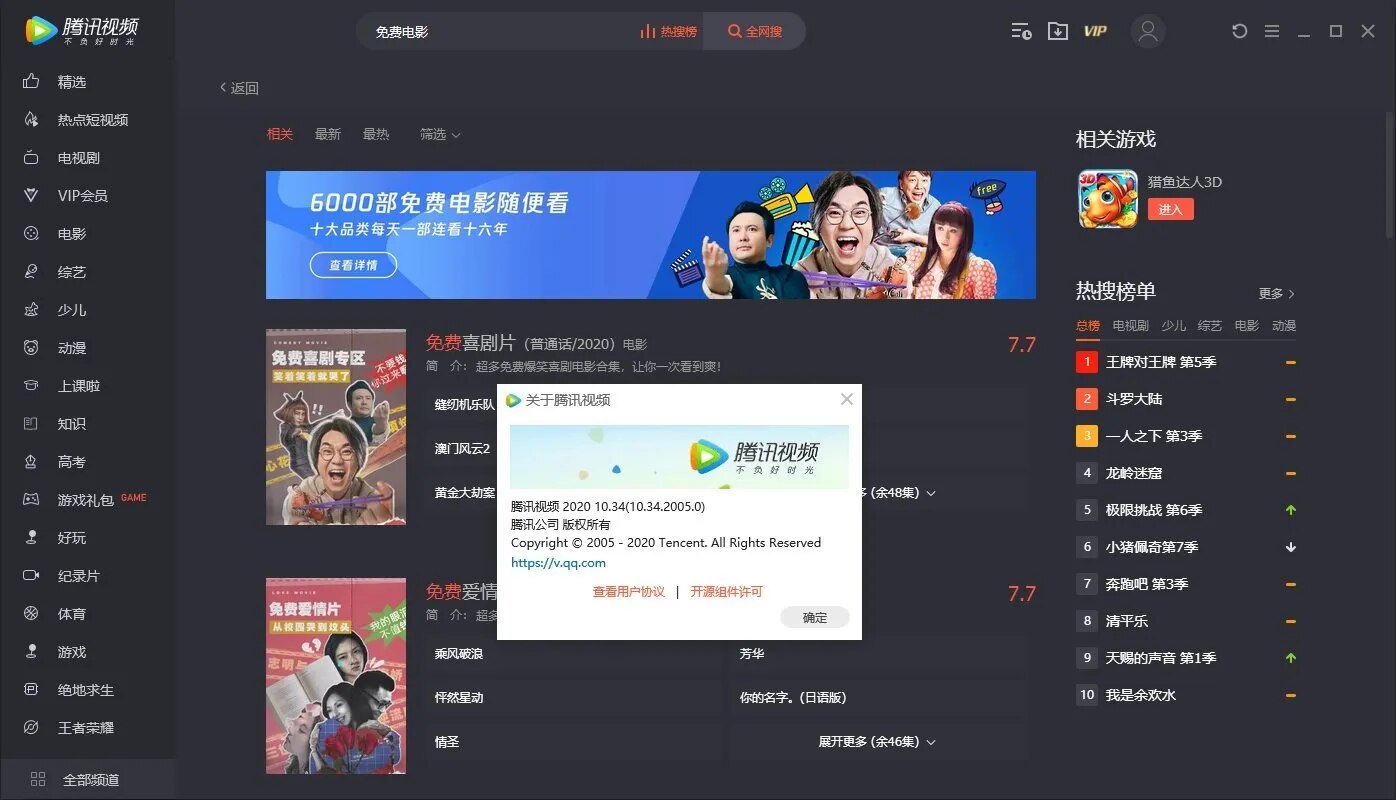1396x800 pixels.
Task: Open the 免费爱情片 poster thumbnail
Action: (x=336, y=676)
